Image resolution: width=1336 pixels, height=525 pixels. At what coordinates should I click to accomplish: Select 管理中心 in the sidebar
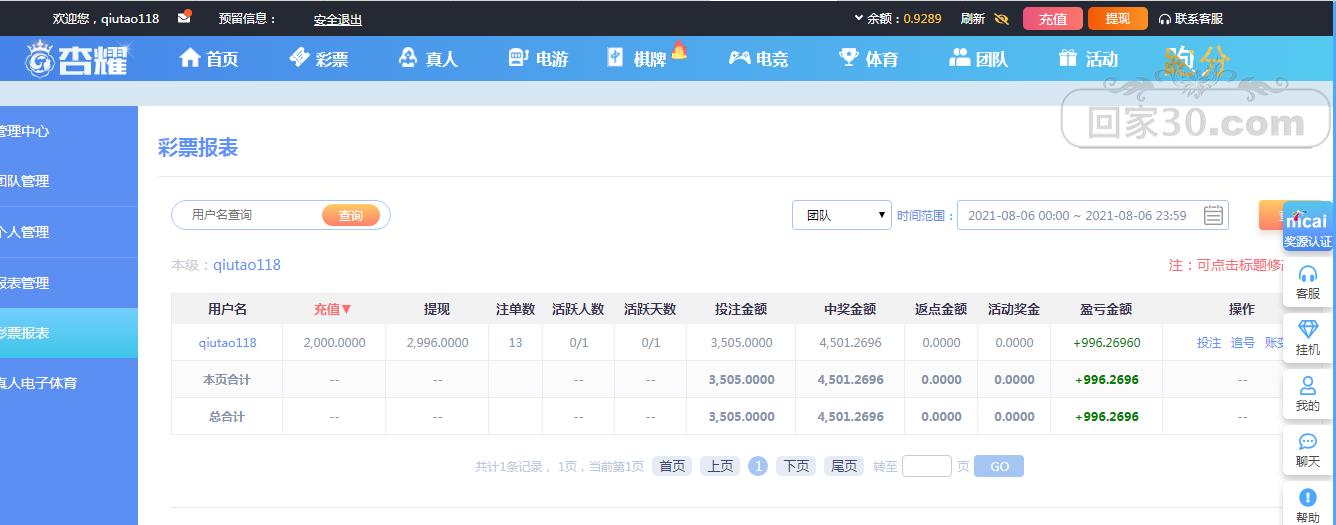pos(69,131)
